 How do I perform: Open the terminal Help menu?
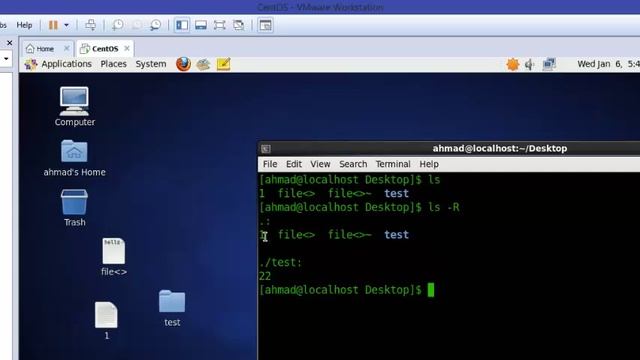[429, 164]
